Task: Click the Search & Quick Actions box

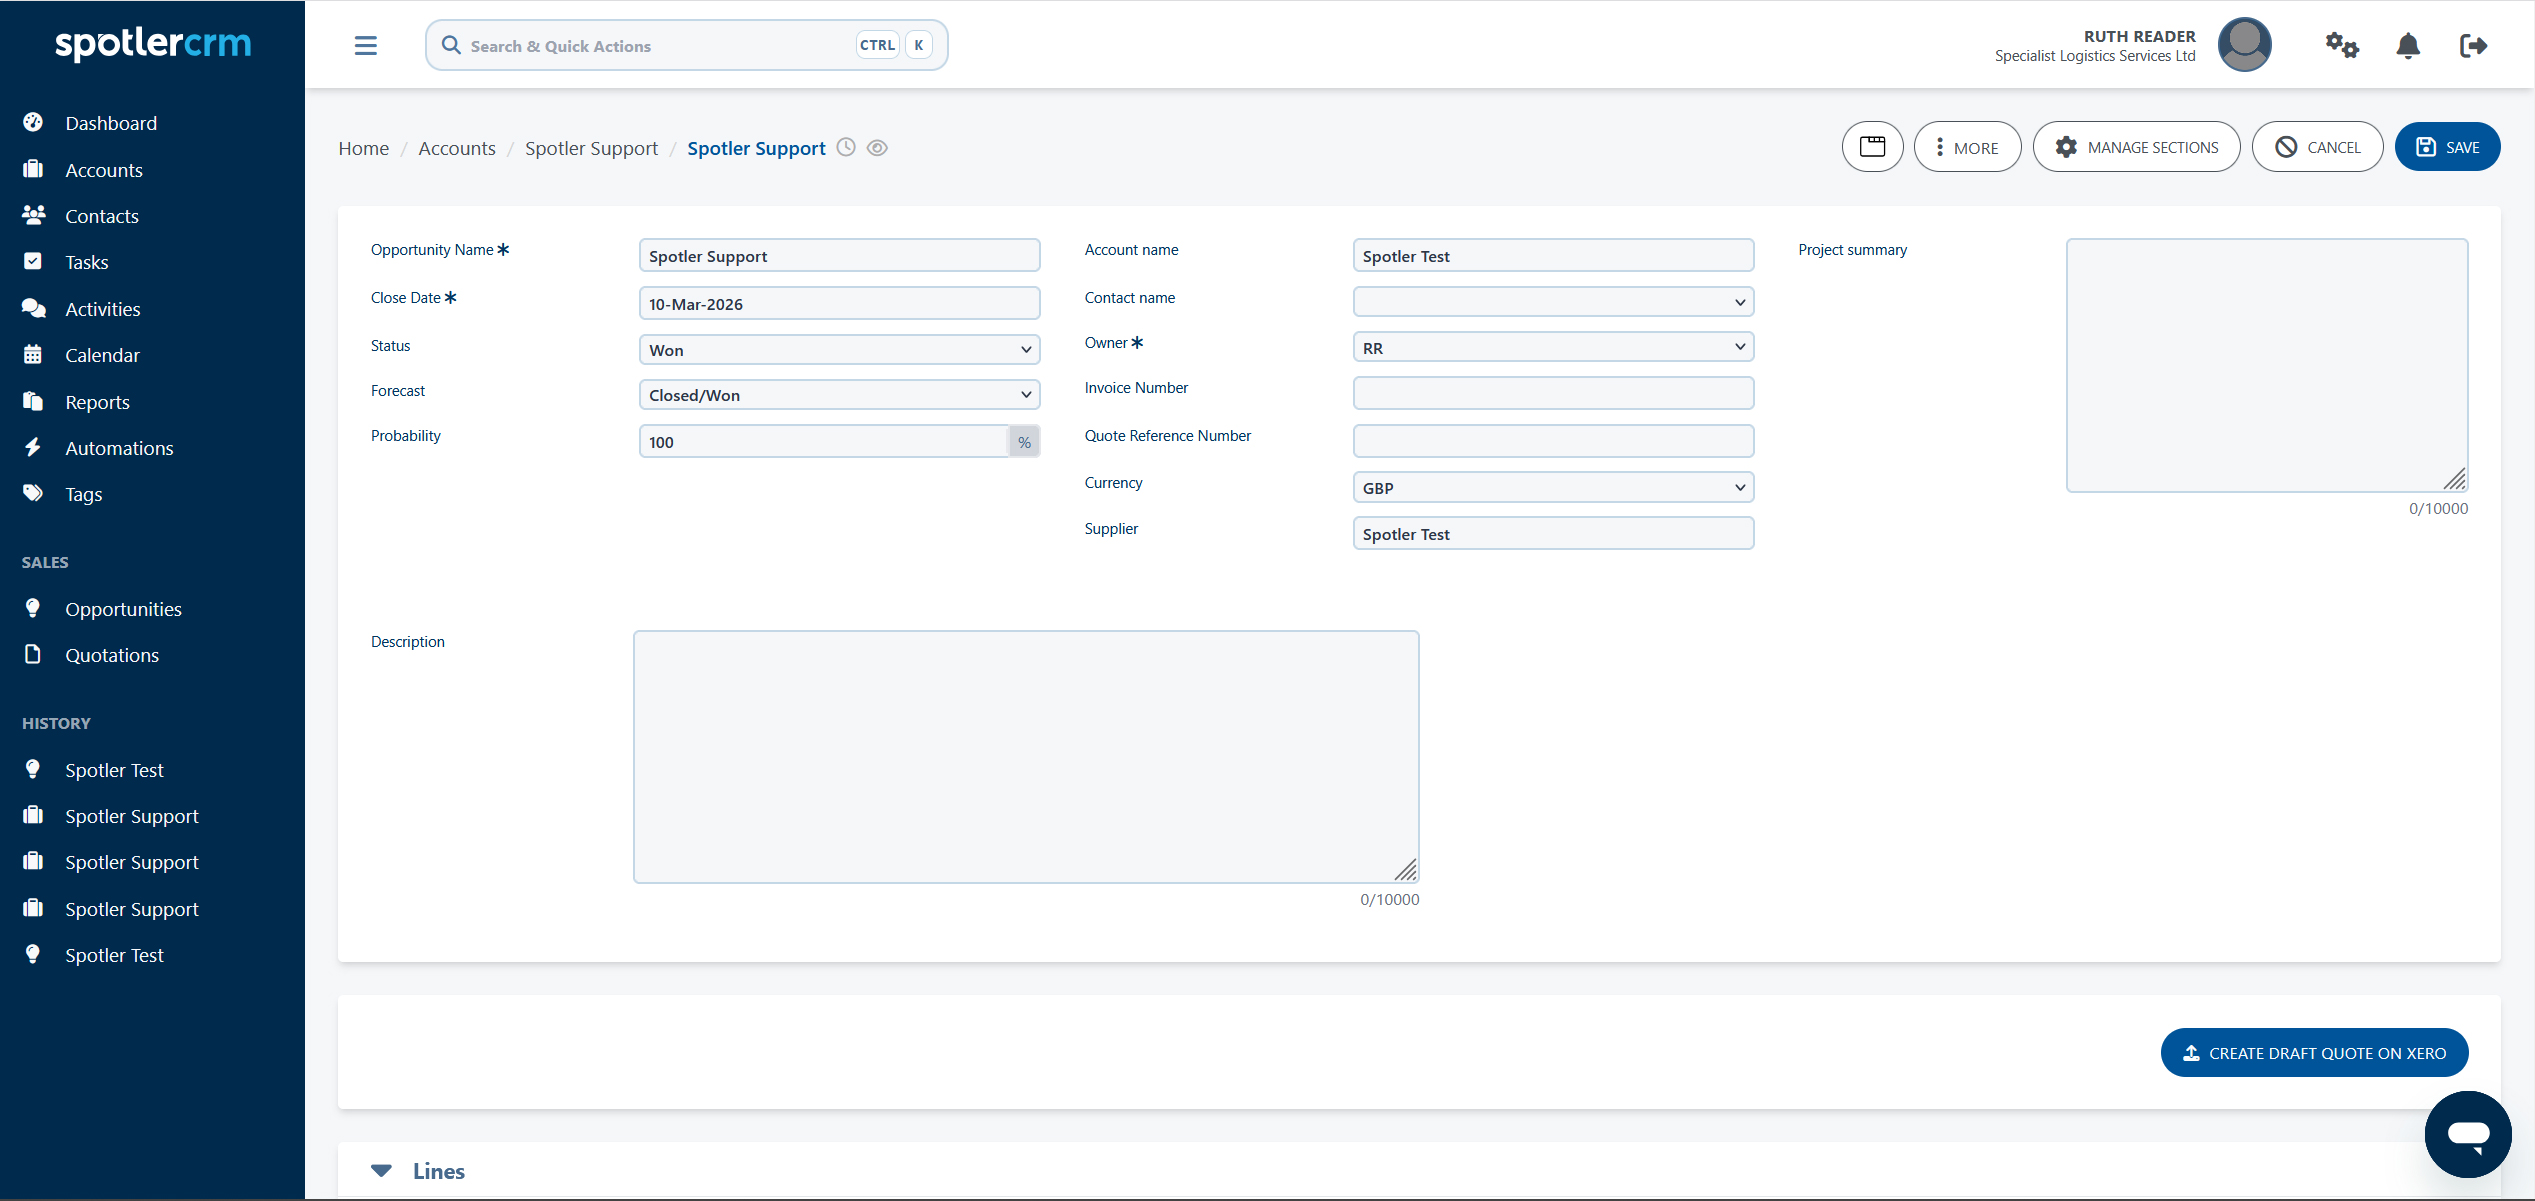Action: tap(686, 45)
